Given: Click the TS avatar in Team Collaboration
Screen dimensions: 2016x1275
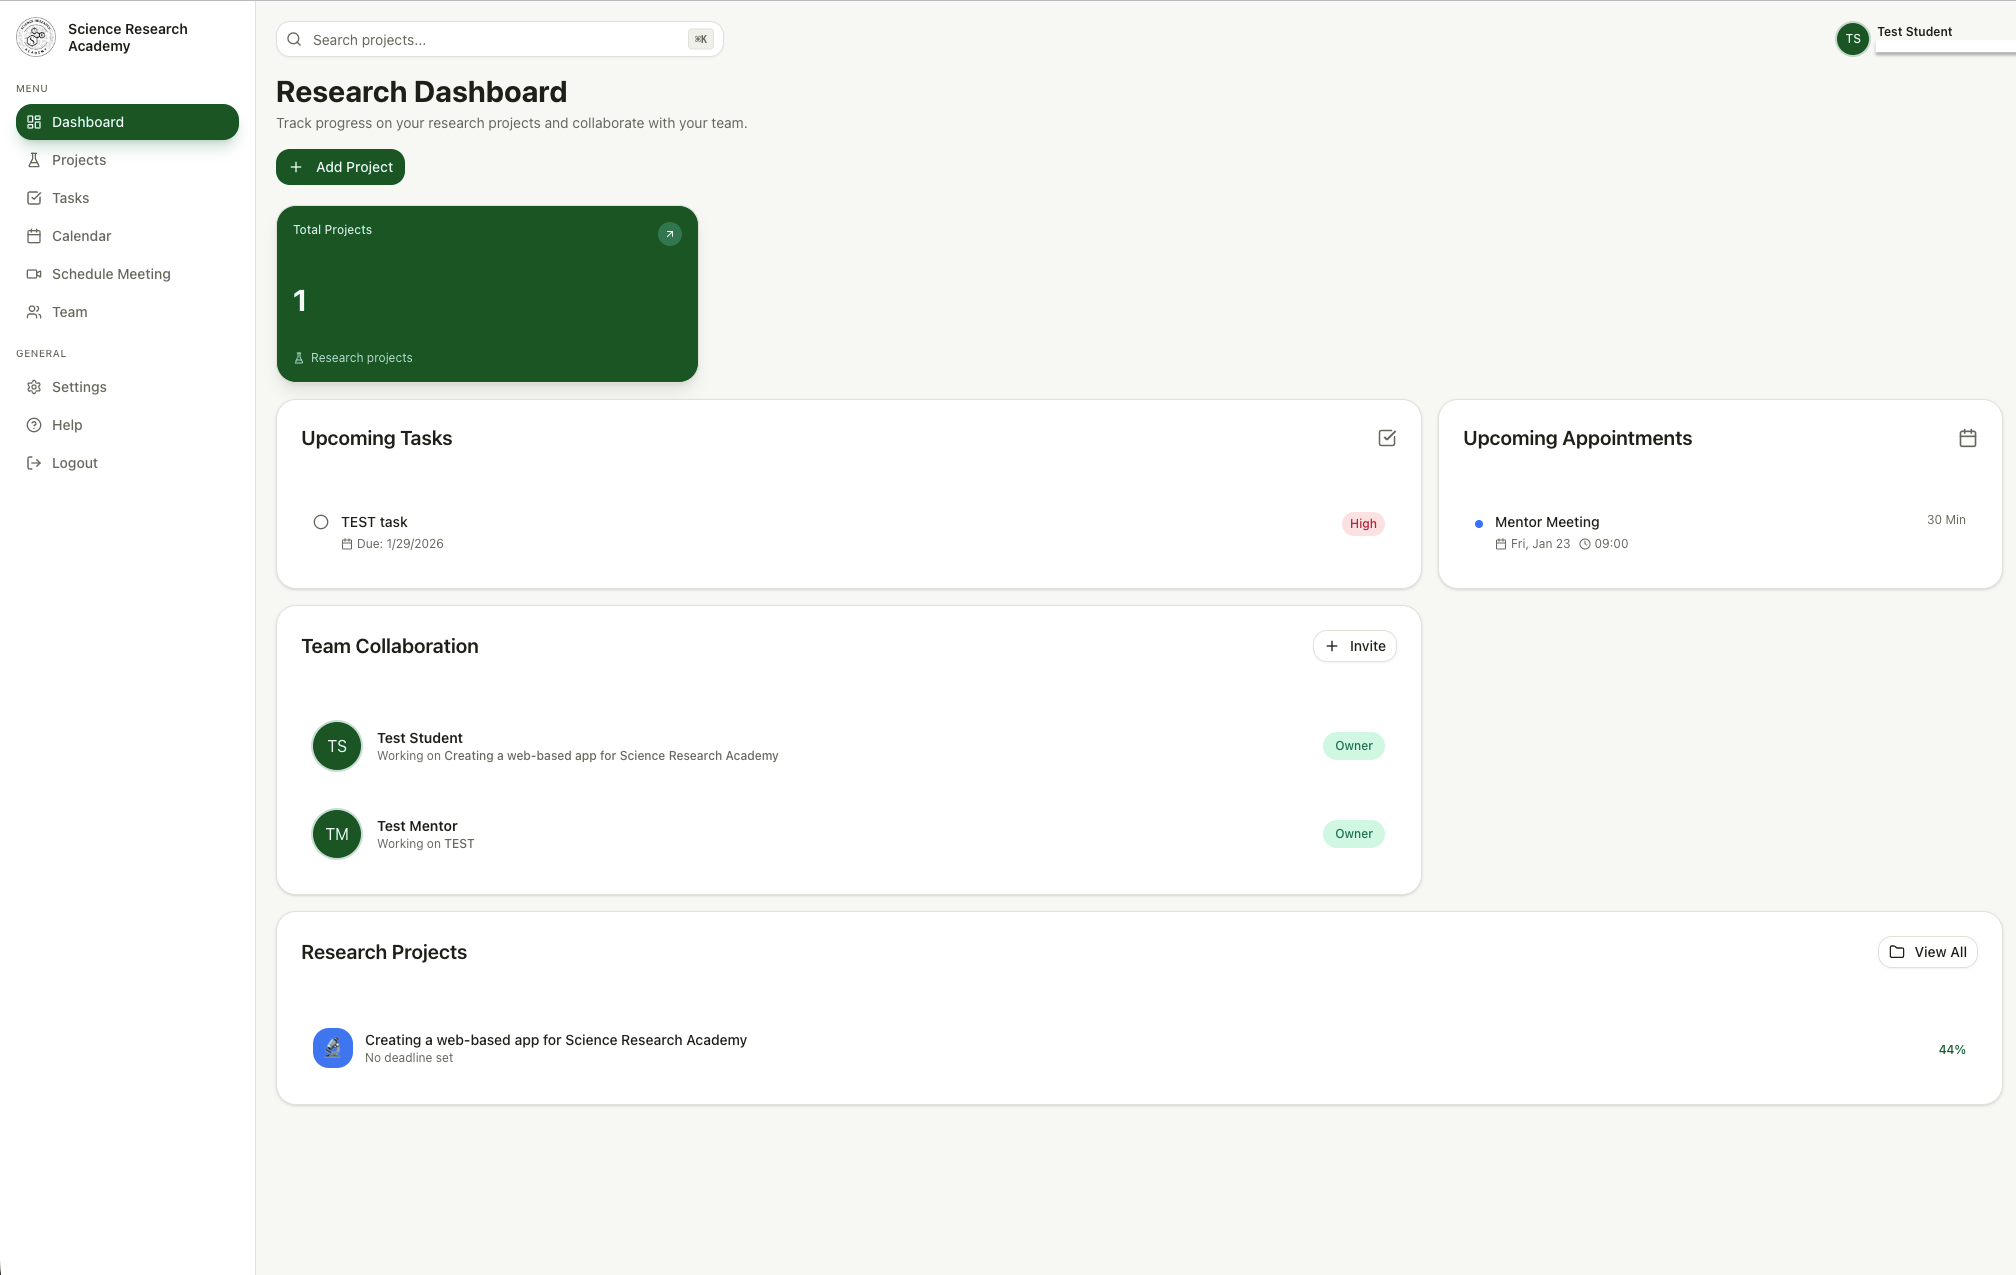Looking at the screenshot, I should pyautogui.click(x=337, y=746).
